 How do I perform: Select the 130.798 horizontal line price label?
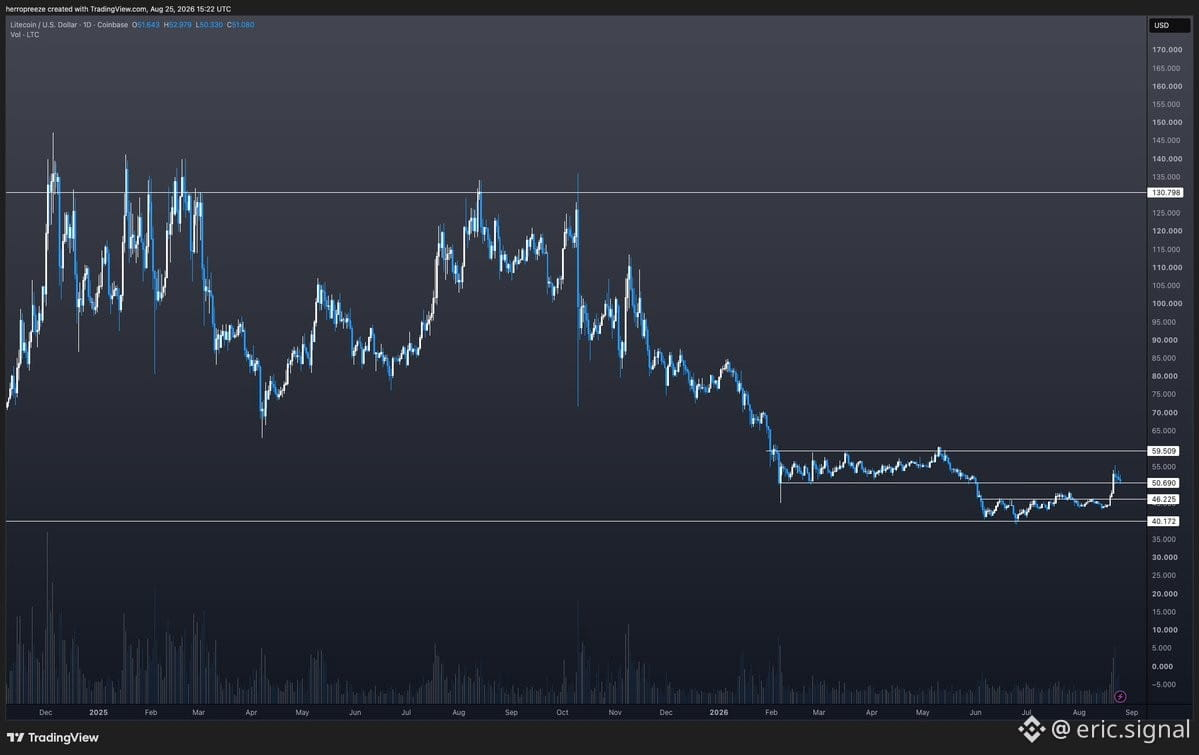pos(1166,193)
